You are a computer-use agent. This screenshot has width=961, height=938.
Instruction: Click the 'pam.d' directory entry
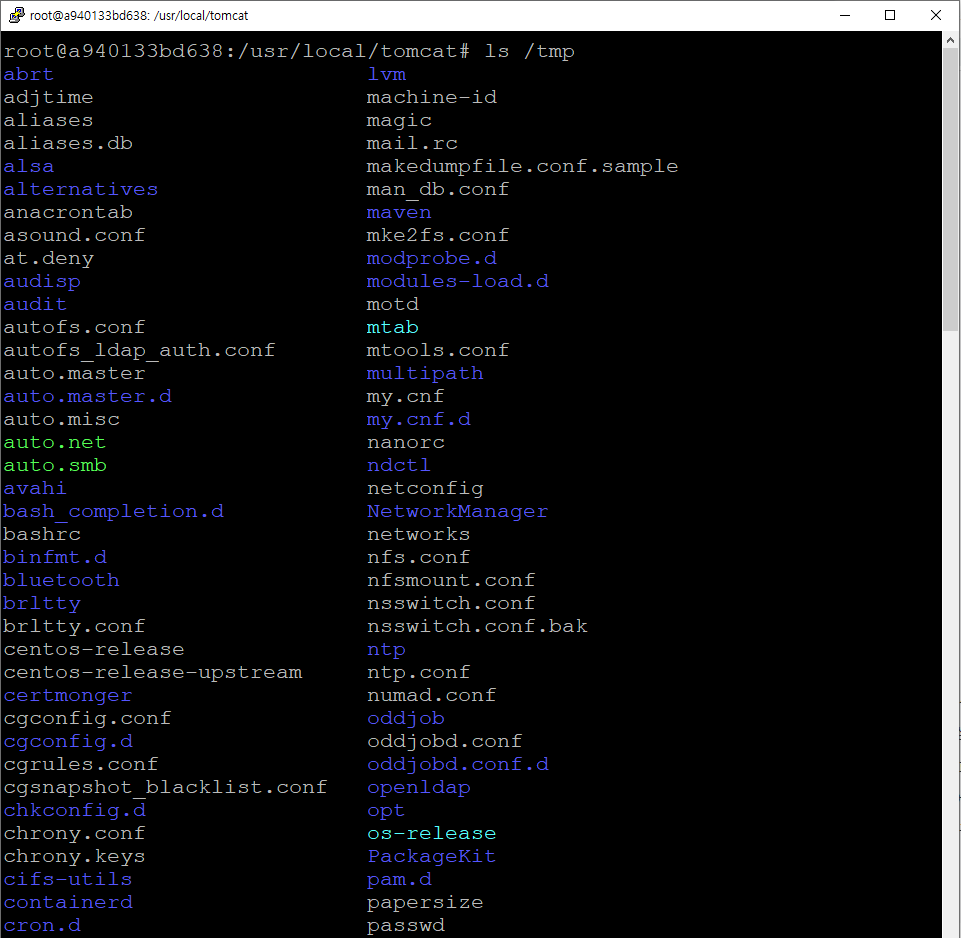coord(399,880)
